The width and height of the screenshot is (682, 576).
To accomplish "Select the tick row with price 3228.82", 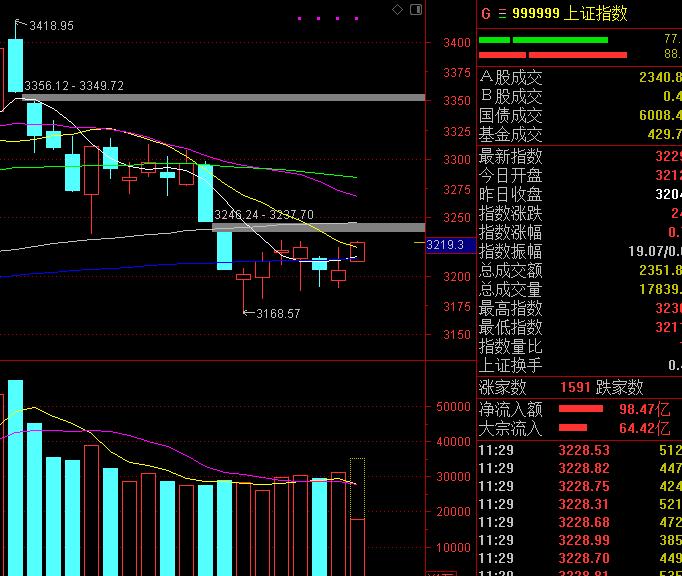I will 580,469.
